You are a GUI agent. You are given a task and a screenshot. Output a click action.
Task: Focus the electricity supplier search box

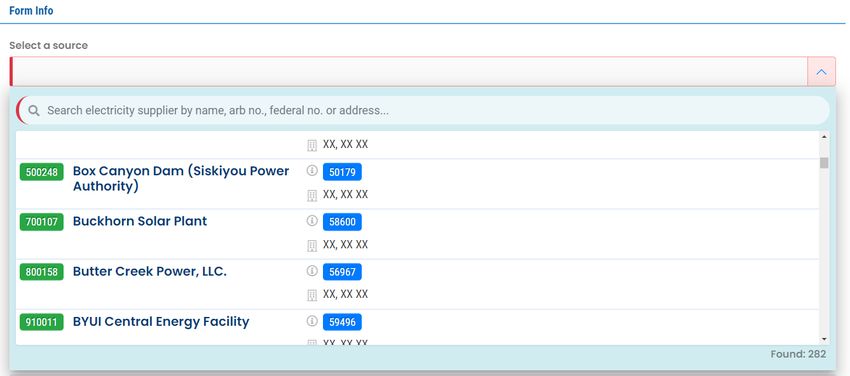point(423,111)
